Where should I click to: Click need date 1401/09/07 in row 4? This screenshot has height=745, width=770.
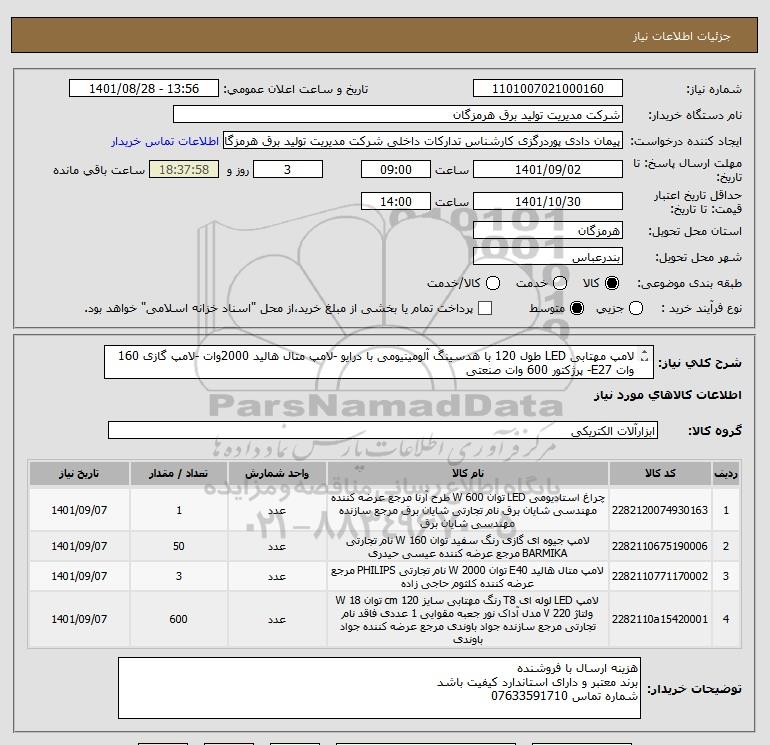[79, 619]
